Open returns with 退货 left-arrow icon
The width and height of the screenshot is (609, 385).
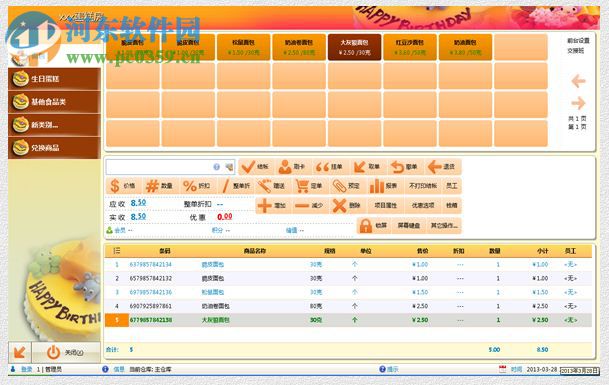[434, 167]
